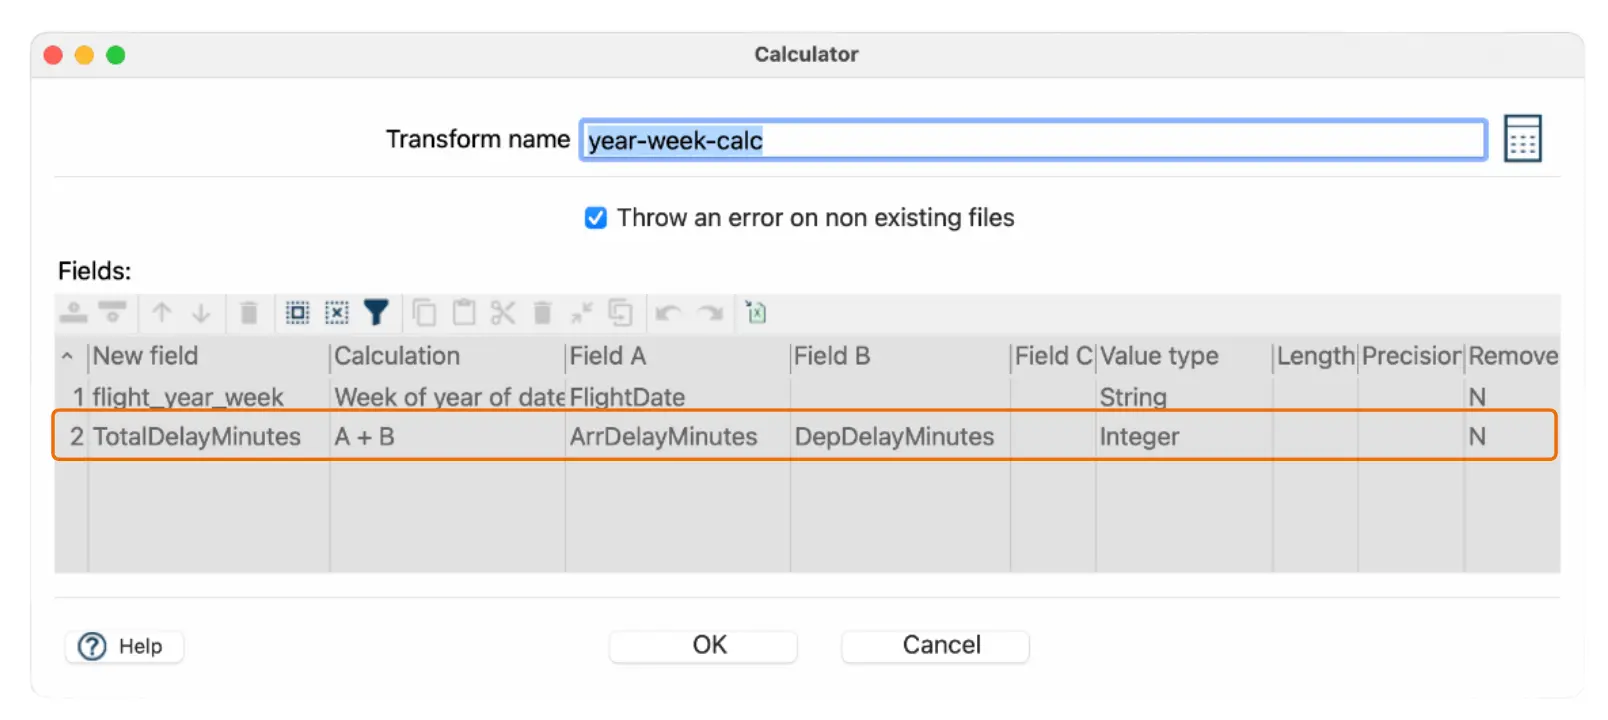The height and width of the screenshot is (720, 1608).
Task: Click the Field A column header
Action: click(x=676, y=356)
